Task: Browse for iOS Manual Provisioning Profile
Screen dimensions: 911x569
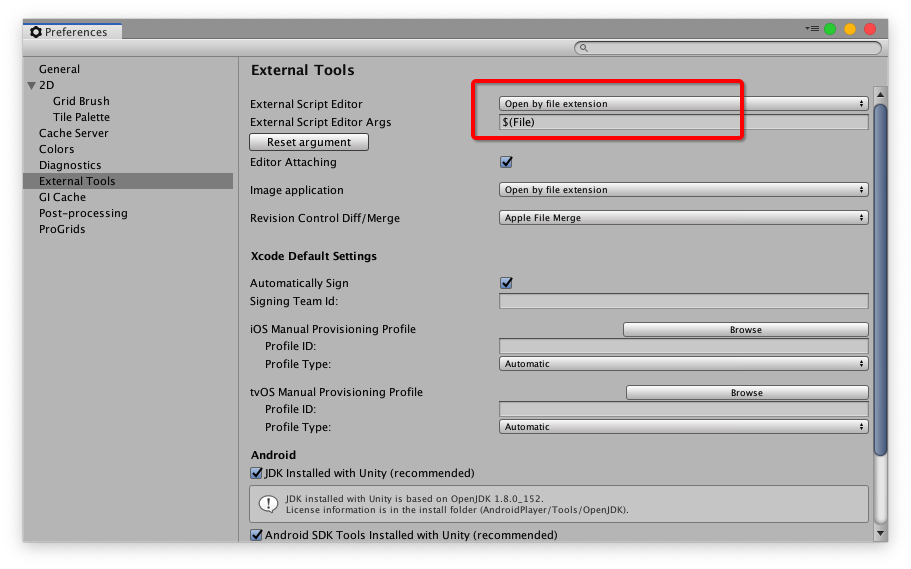Action: coord(745,329)
